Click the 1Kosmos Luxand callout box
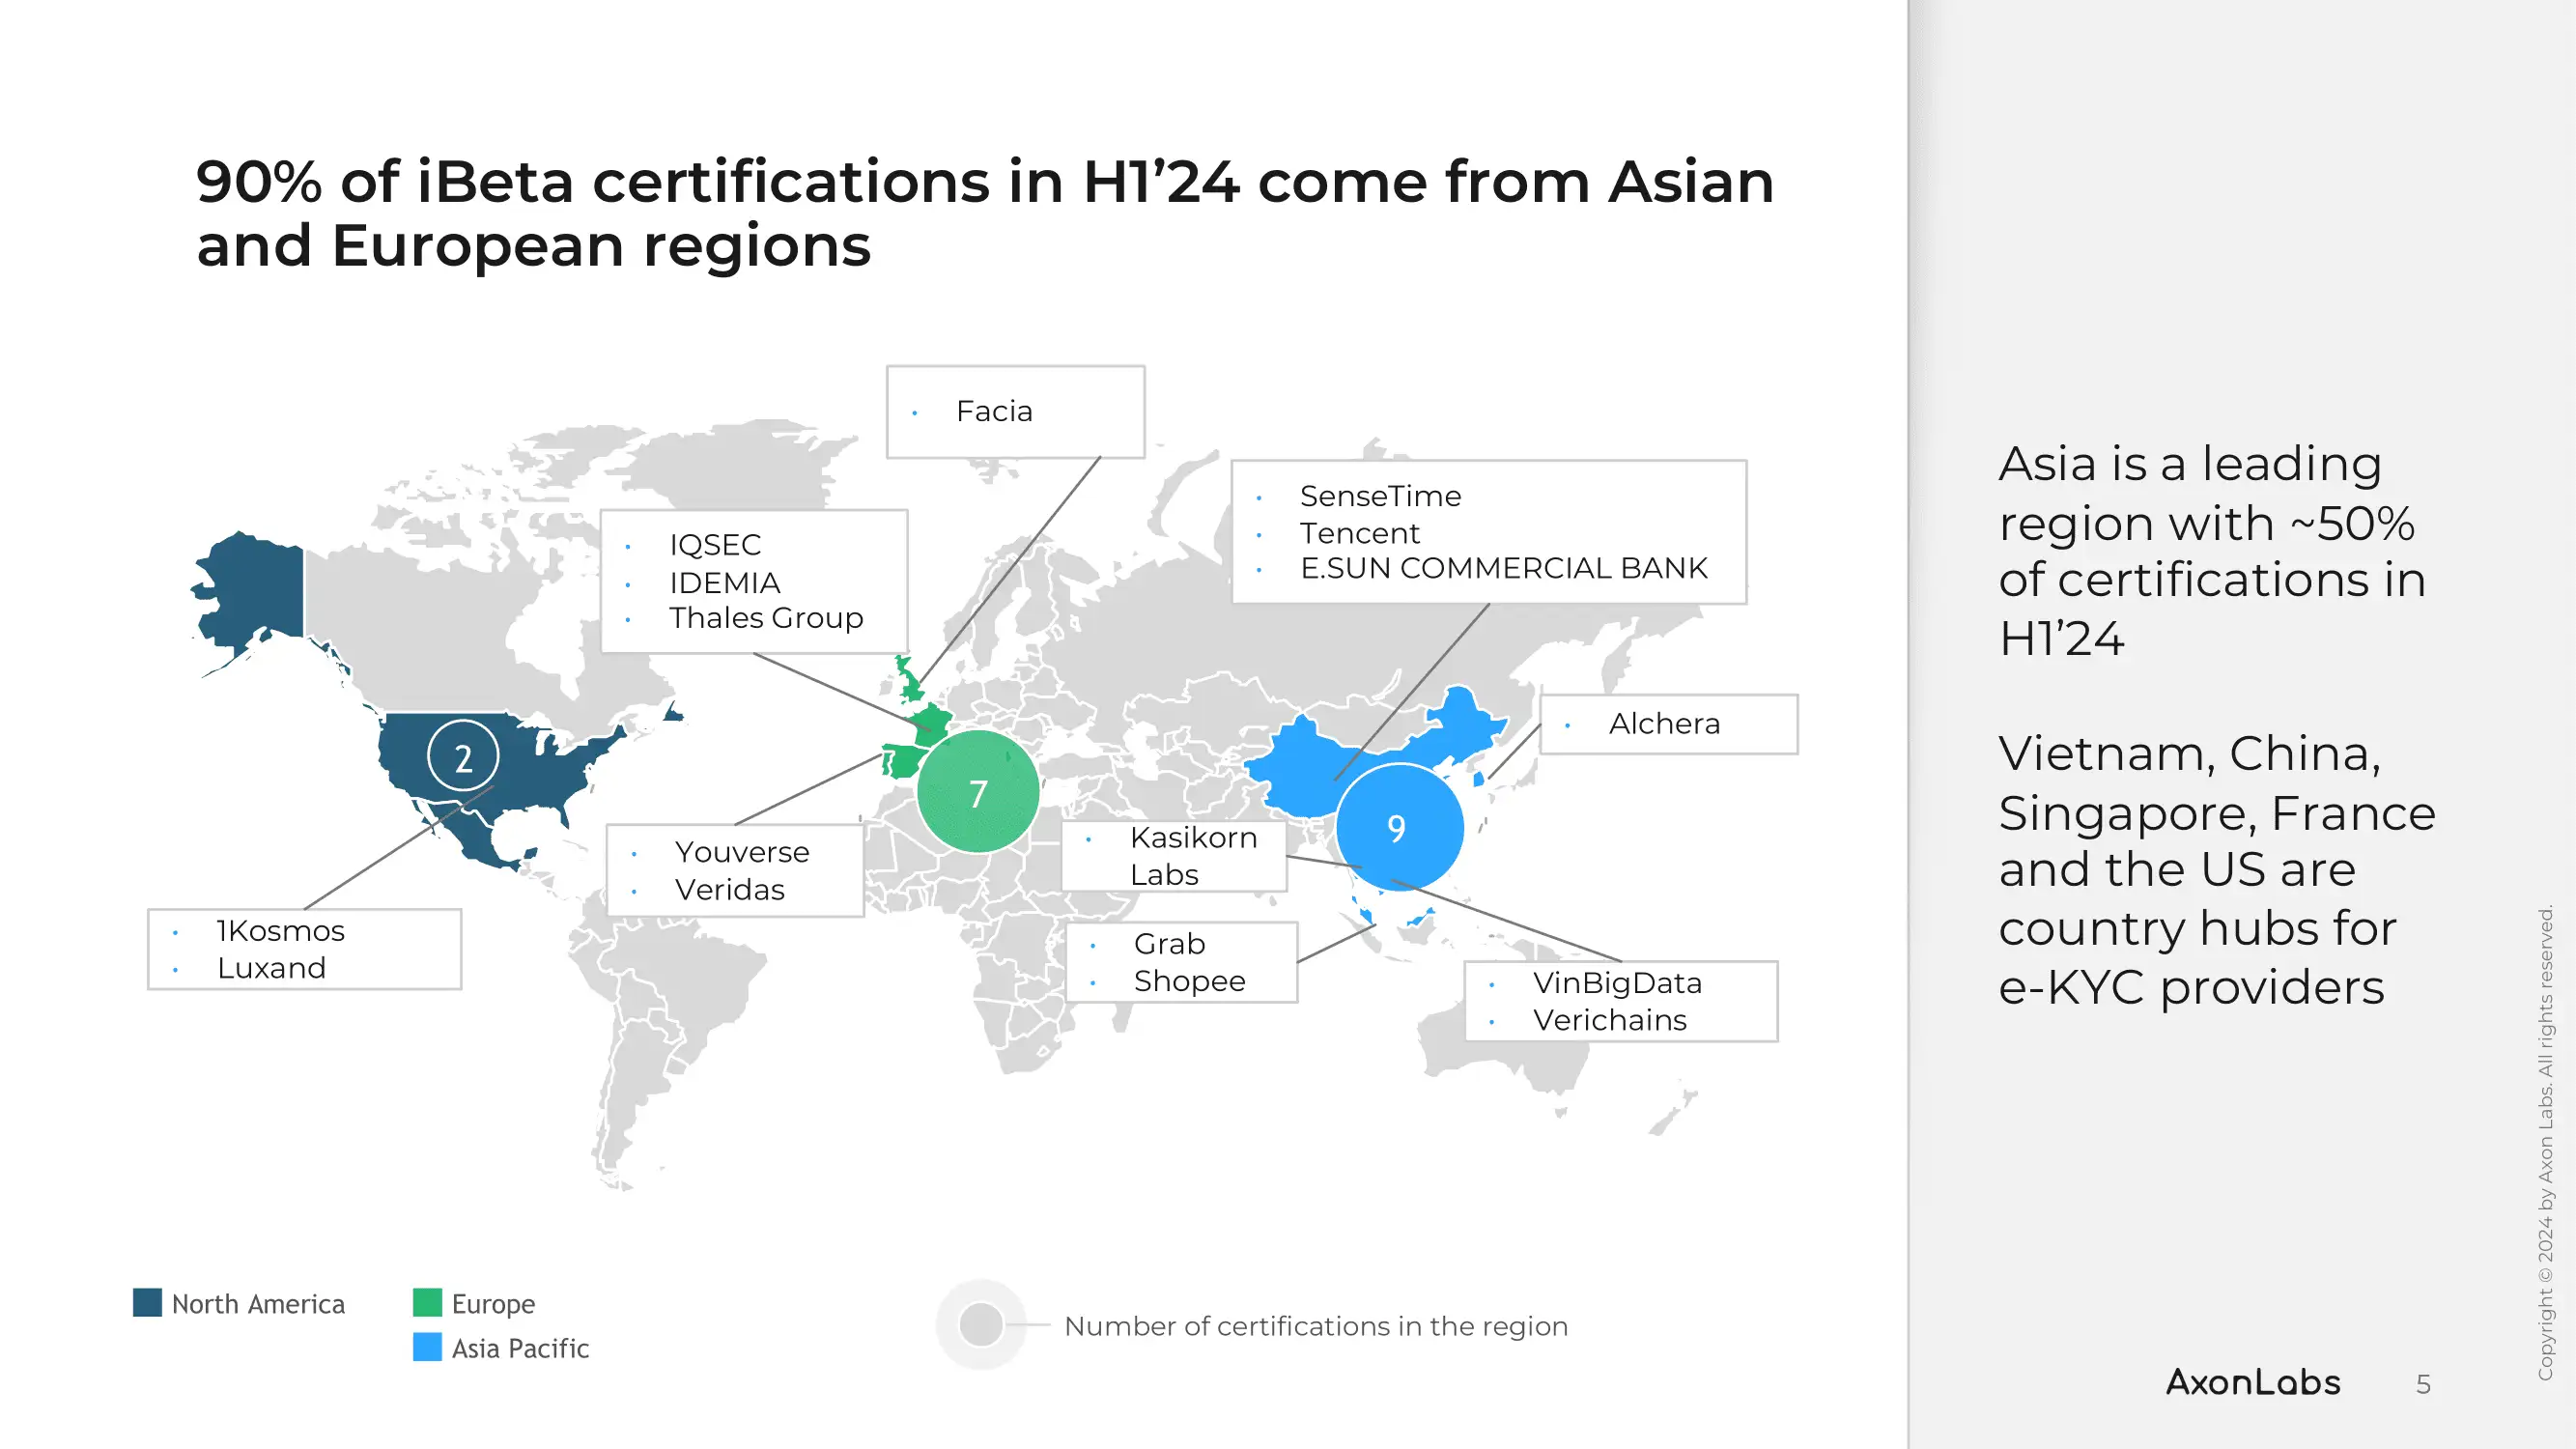The height and width of the screenshot is (1449, 2576). pyautogui.click(x=304, y=949)
